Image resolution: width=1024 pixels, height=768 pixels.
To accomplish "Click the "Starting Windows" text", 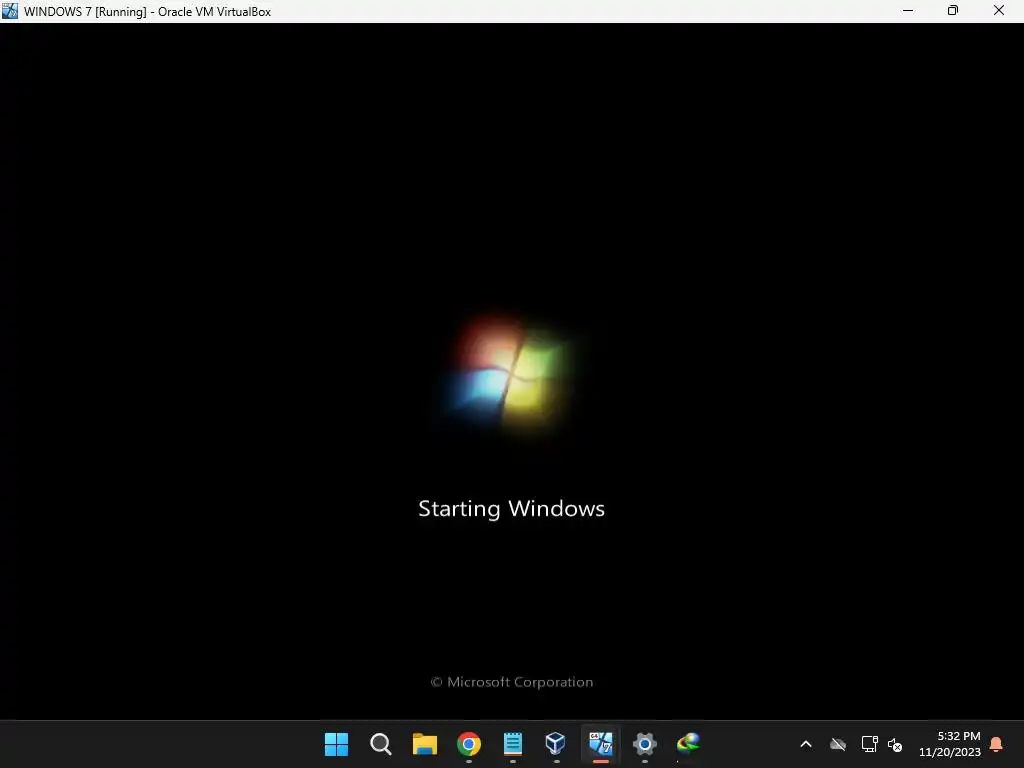I will [511, 509].
